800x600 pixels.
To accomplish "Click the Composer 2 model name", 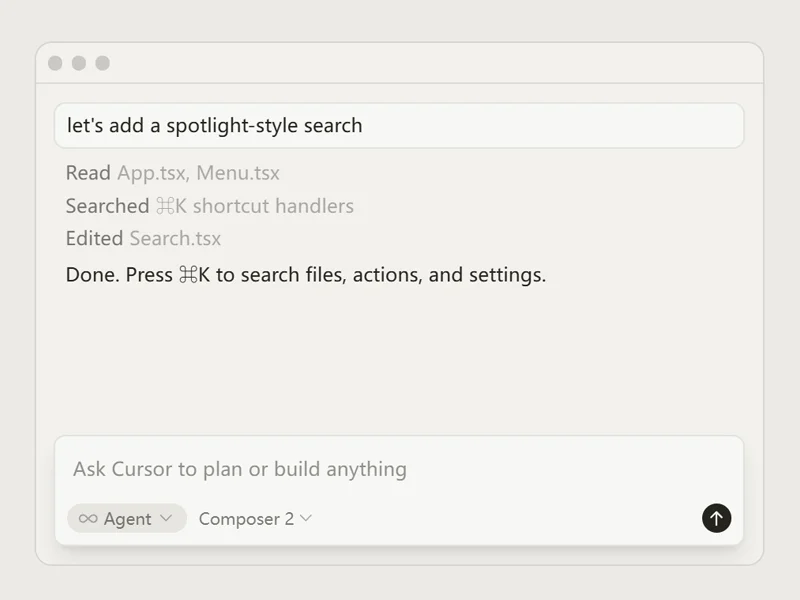I will click(x=246, y=519).
